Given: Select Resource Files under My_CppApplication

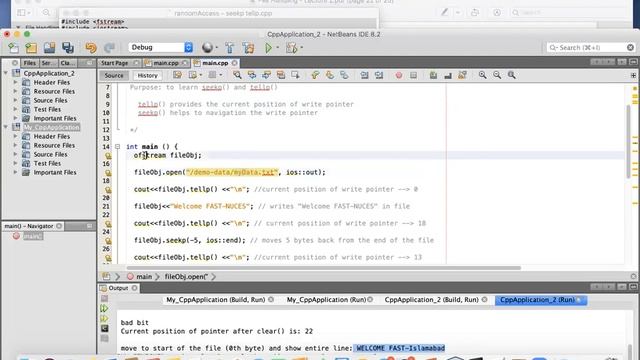Looking at the screenshot, I should tap(54, 145).
